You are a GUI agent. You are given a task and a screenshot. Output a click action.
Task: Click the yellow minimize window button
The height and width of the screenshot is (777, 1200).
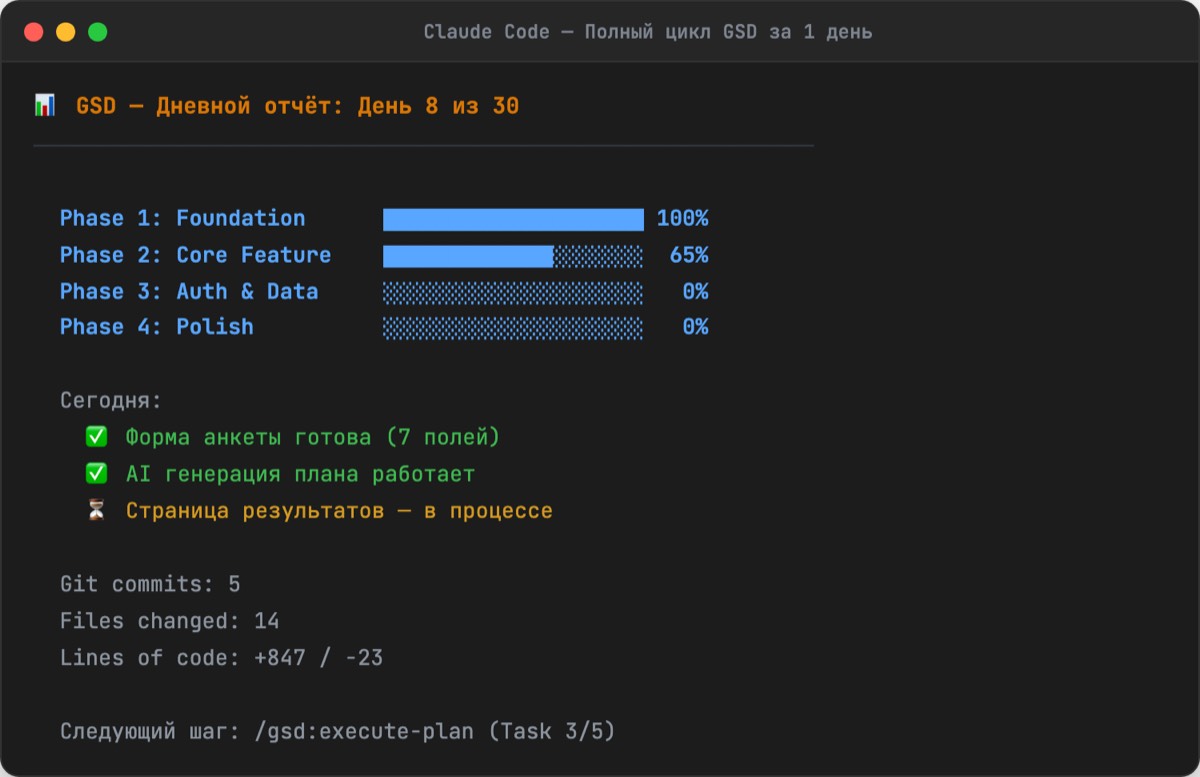tap(66, 32)
